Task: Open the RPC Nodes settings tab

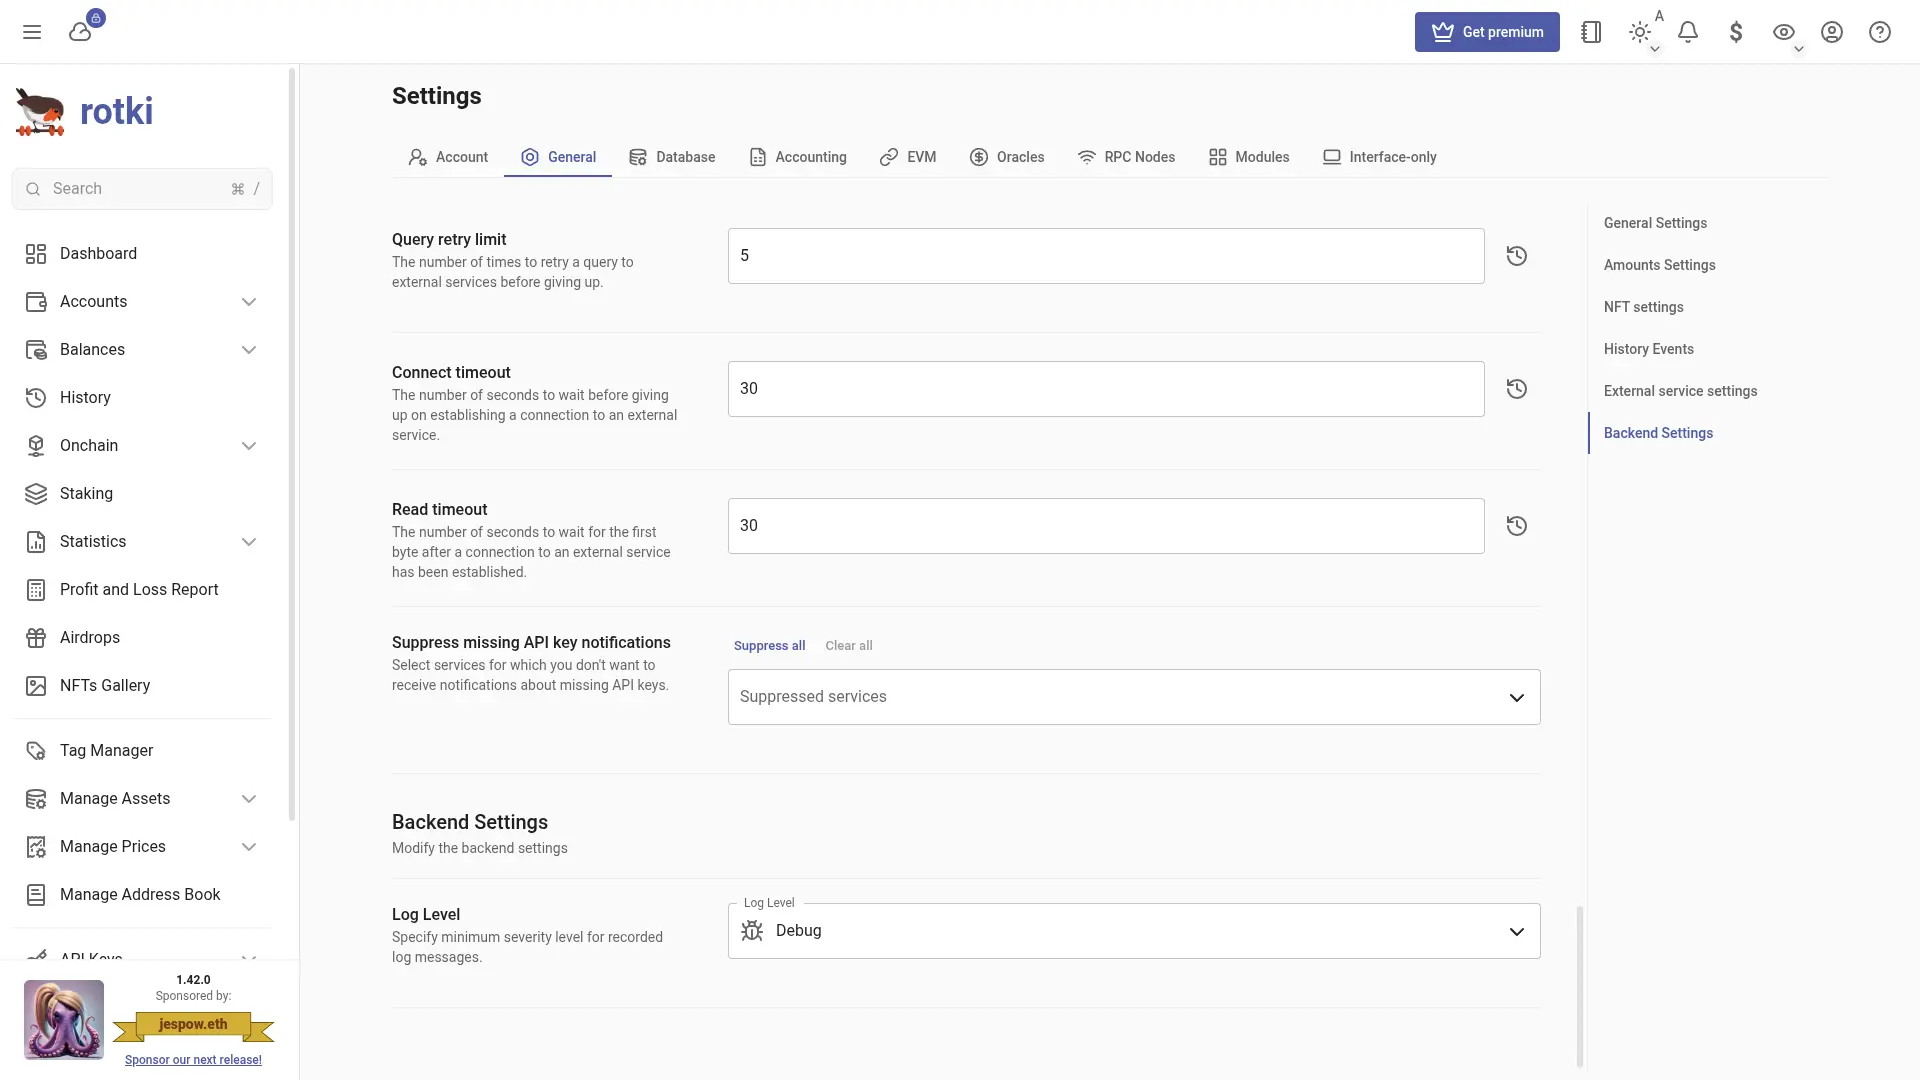Action: point(1127,157)
